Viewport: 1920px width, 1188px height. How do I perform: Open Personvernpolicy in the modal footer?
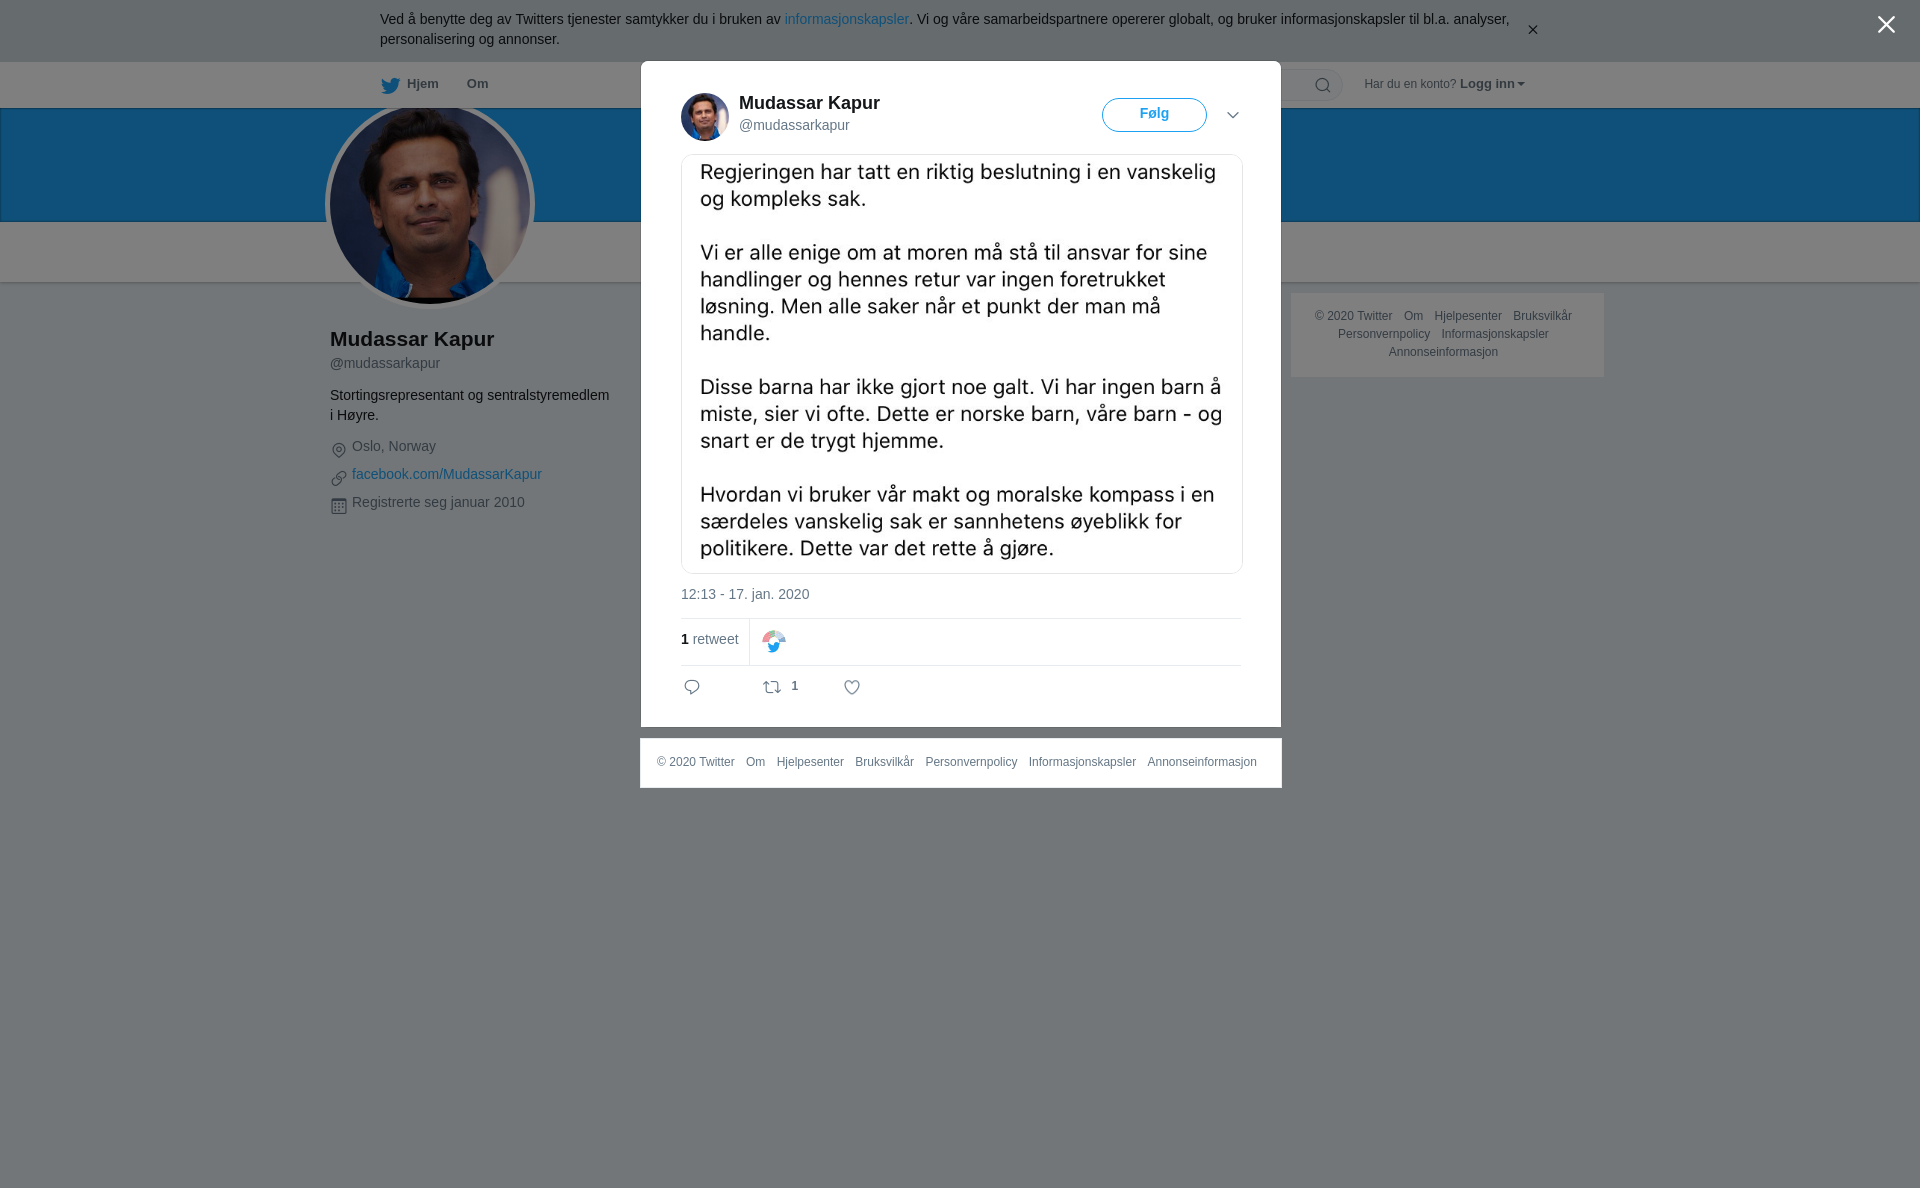[971, 762]
